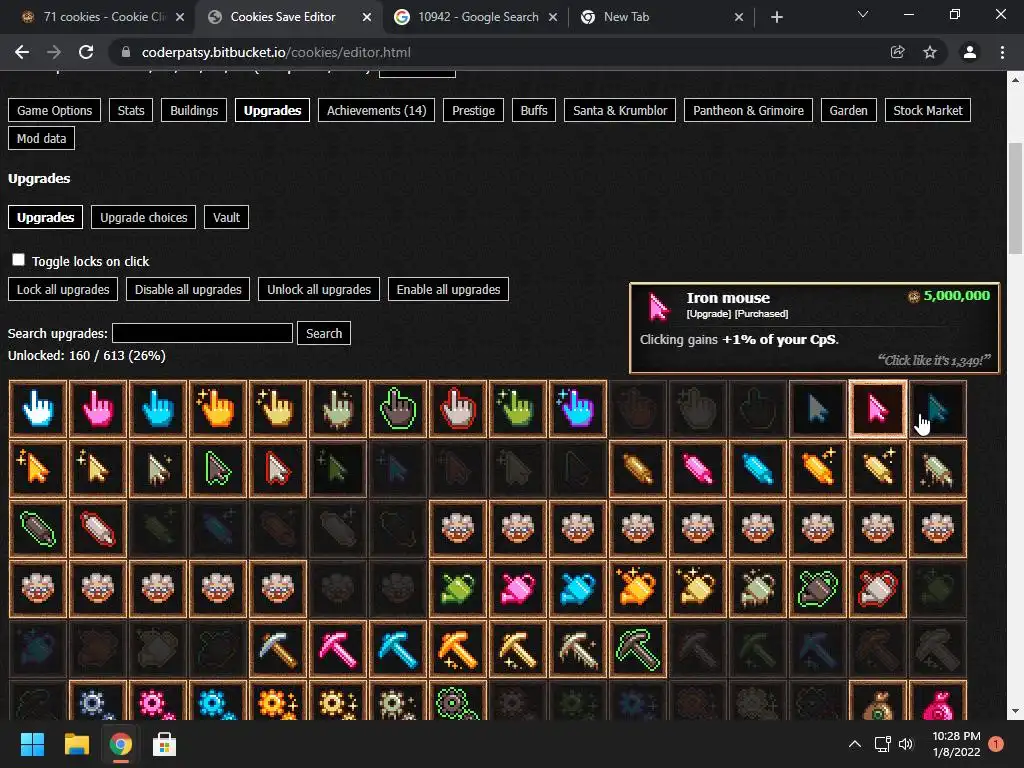1024x768 pixels.
Task: Open Chrome's three-dot menu
Action: pos(1002,52)
